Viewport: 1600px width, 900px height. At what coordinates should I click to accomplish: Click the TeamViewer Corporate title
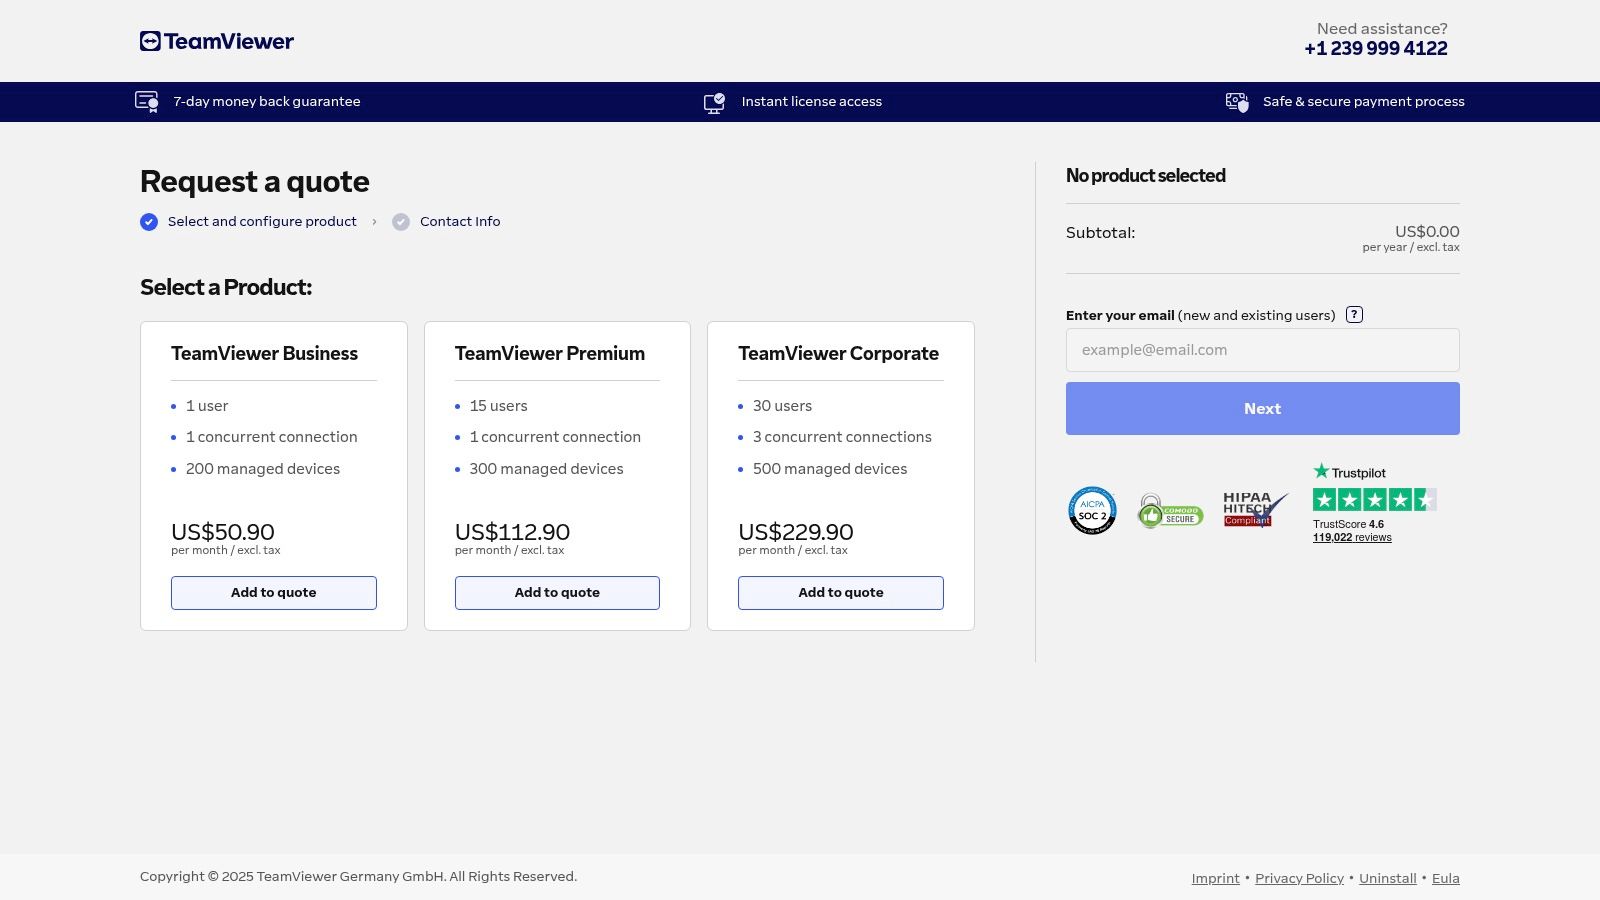[x=838, y=354]
